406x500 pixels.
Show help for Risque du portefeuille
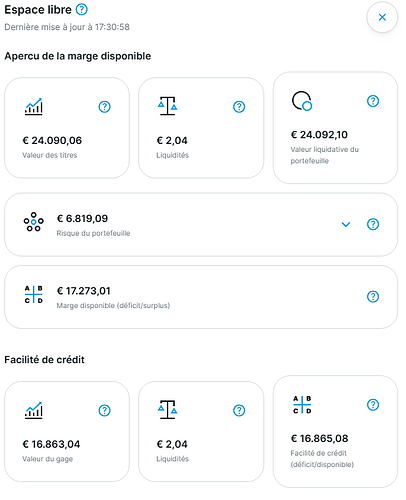(x=373, y=224)
